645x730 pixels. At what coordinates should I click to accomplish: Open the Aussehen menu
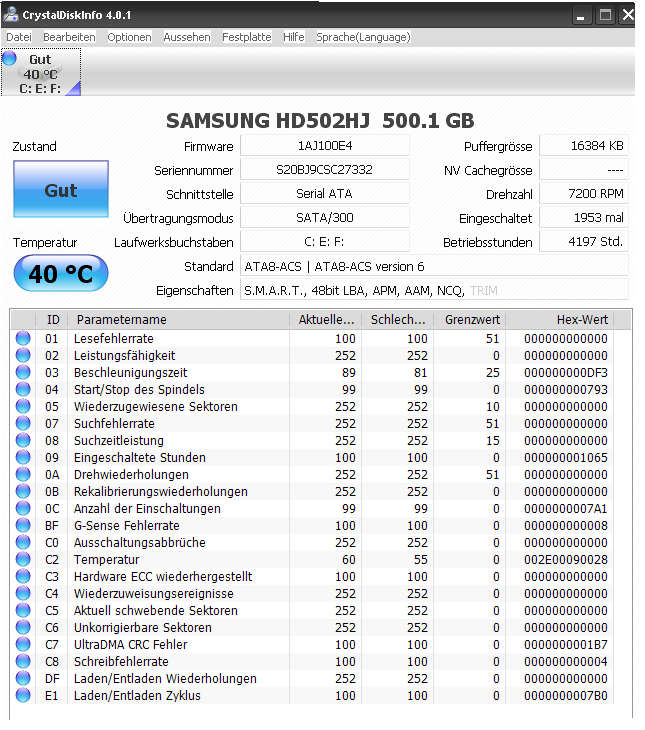pos(186,37)
